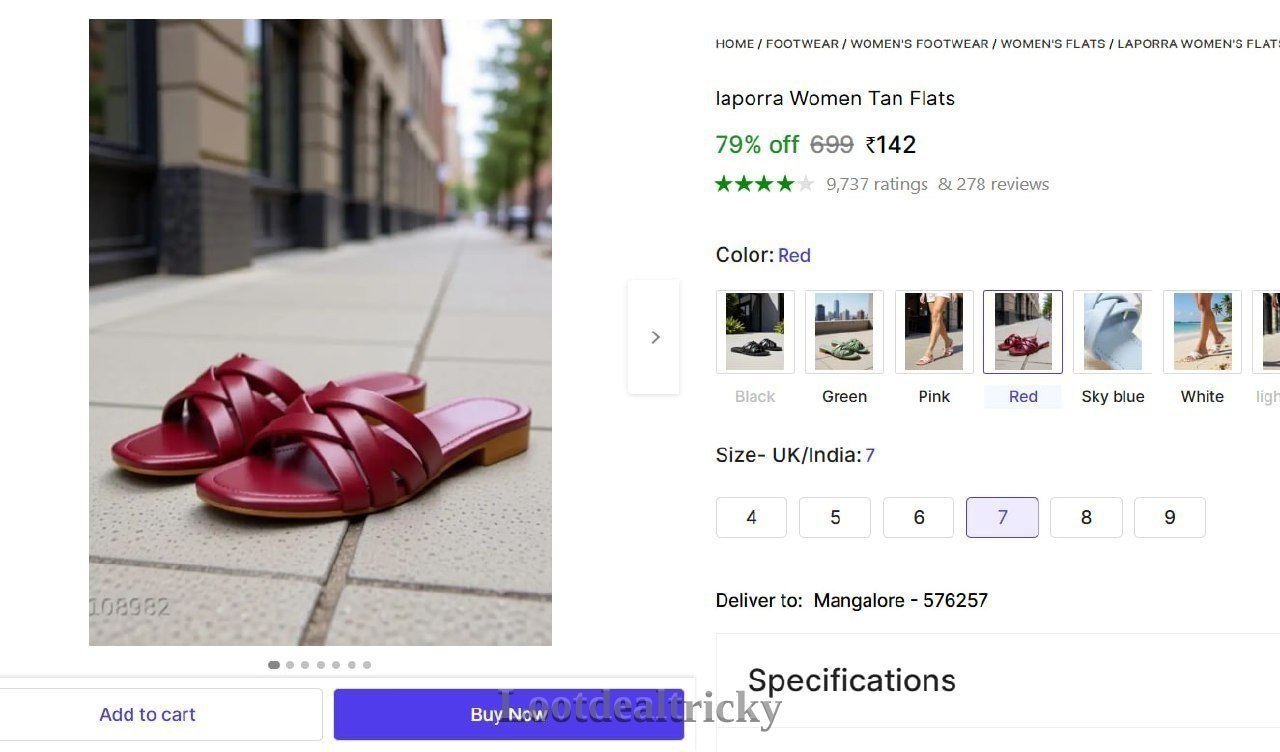Click the main red sandals product image

320,332
